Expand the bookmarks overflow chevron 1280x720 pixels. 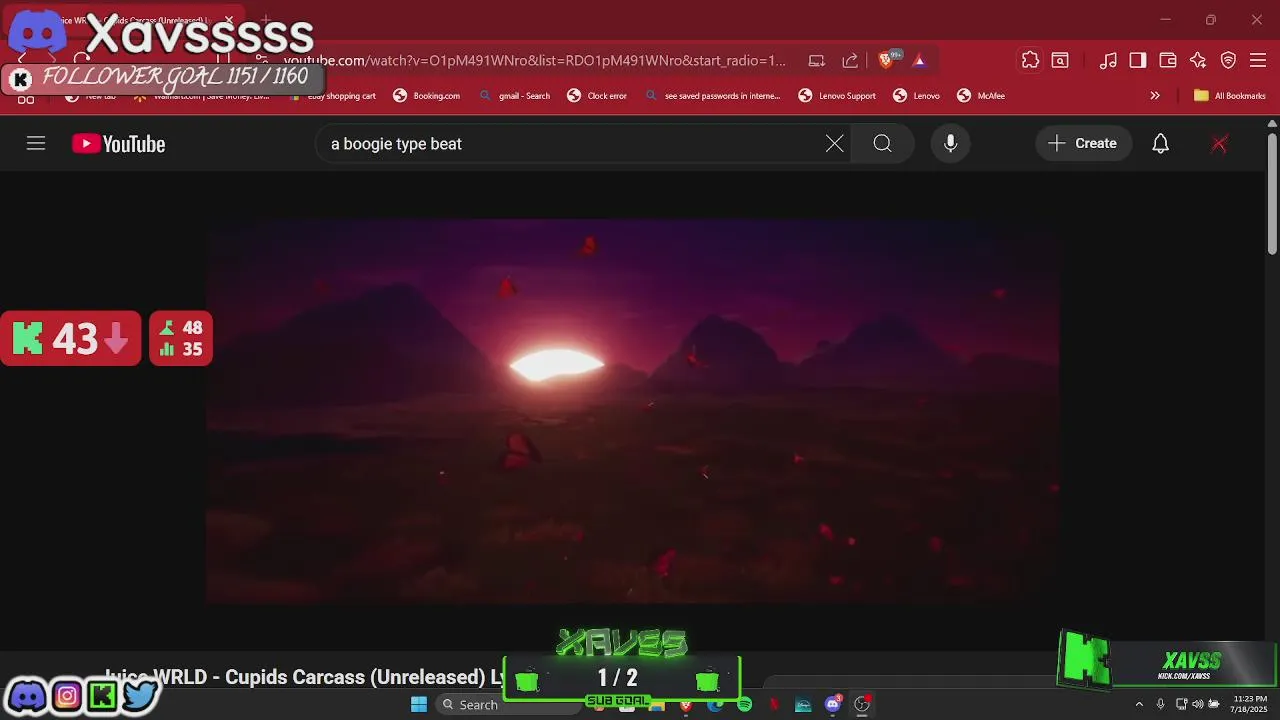[1155, 96]
